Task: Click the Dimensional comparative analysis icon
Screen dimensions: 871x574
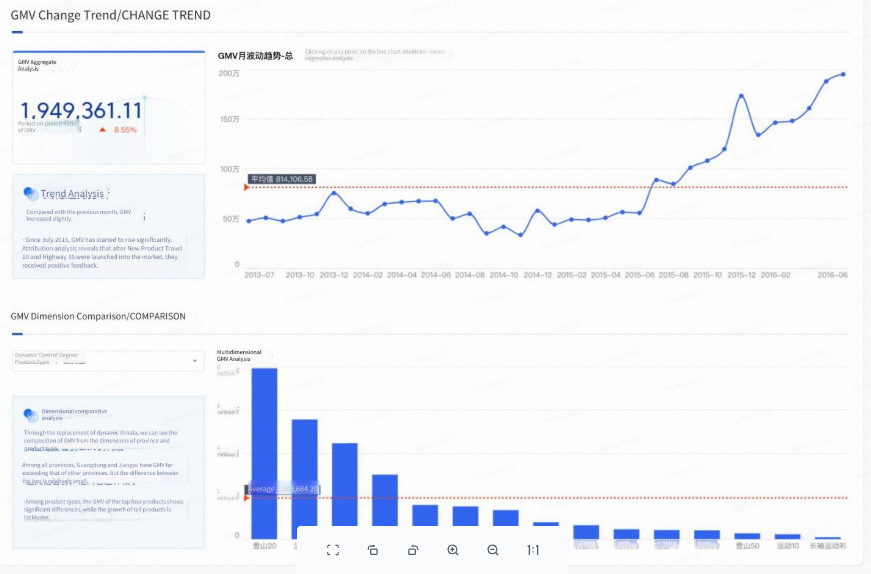Action: (31, 415)
